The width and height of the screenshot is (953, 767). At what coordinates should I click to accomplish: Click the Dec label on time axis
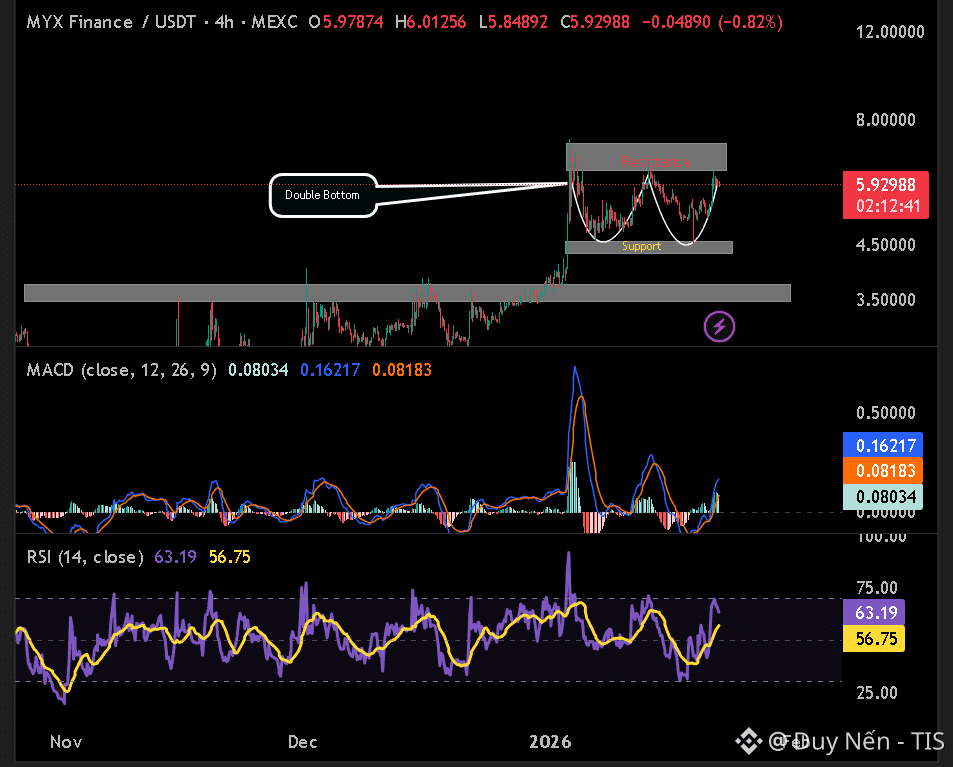click(x=302, y=741)
